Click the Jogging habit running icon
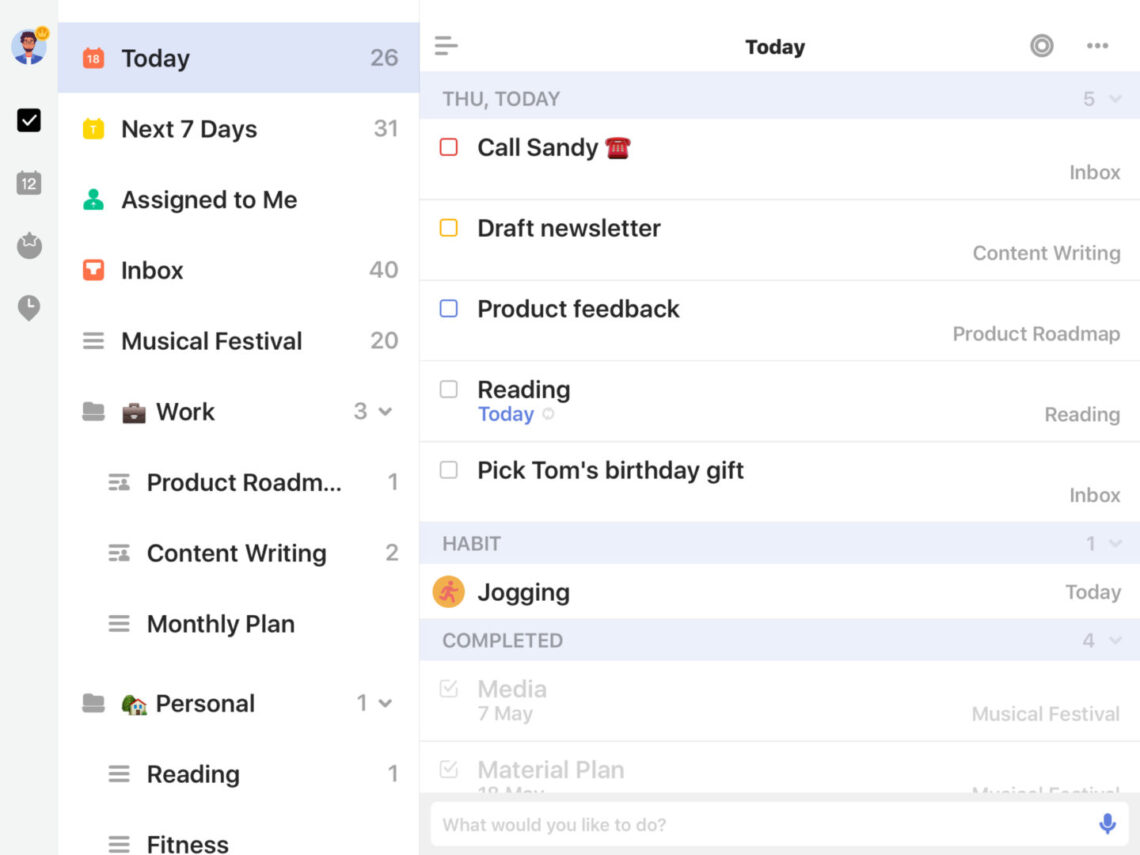Viewport: 1140px width, 855px height. click(448, 591)
